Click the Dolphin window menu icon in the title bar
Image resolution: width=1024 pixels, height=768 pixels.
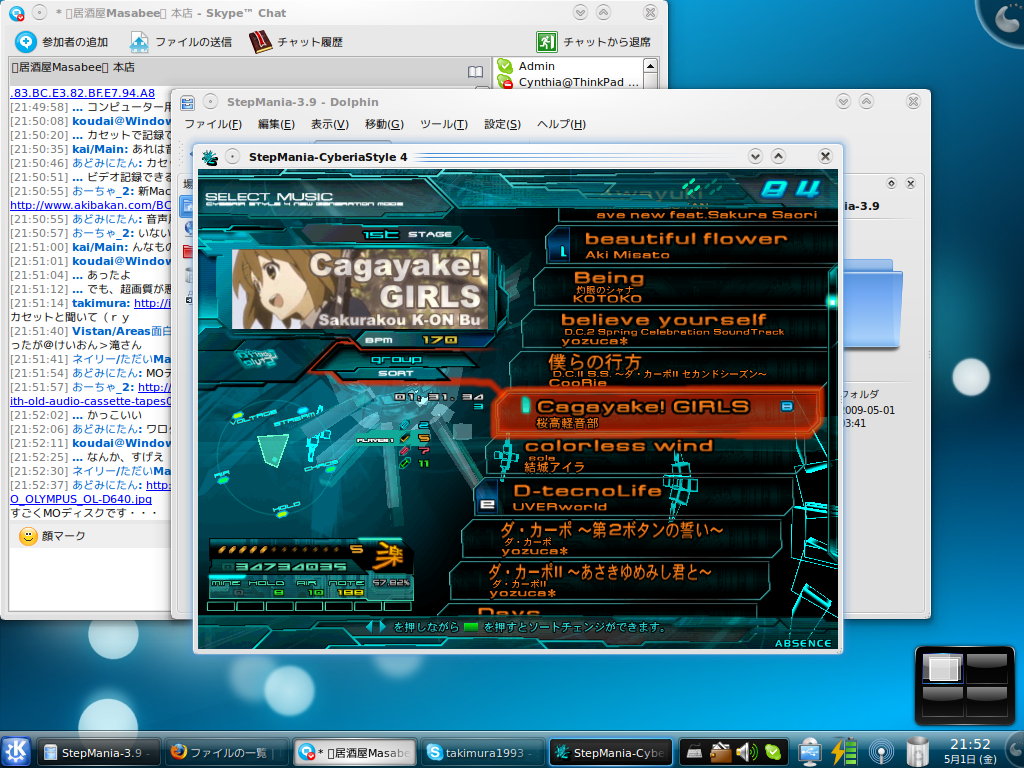187,102
